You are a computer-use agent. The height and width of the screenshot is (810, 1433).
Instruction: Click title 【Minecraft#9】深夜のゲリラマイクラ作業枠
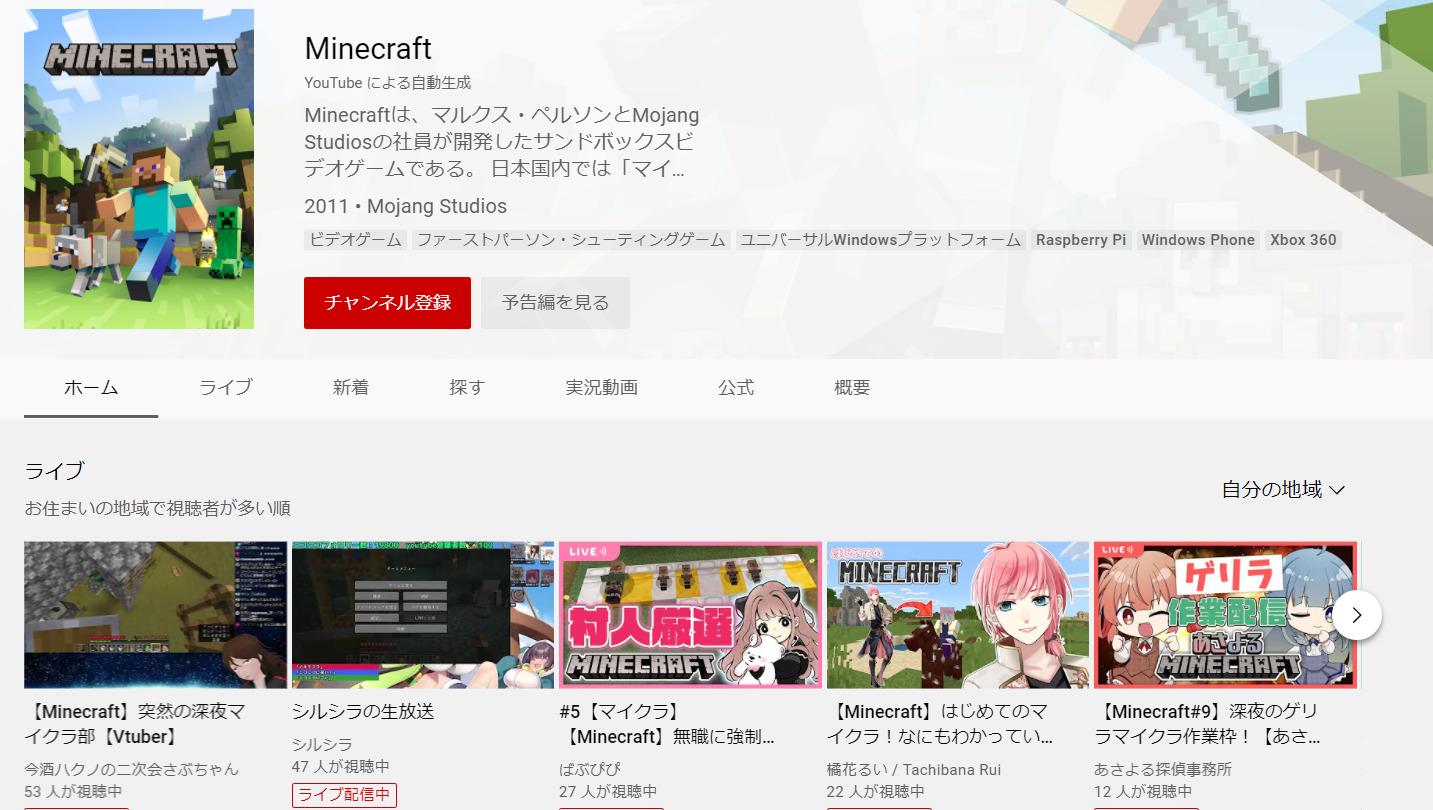click(x=1208, y=724)
